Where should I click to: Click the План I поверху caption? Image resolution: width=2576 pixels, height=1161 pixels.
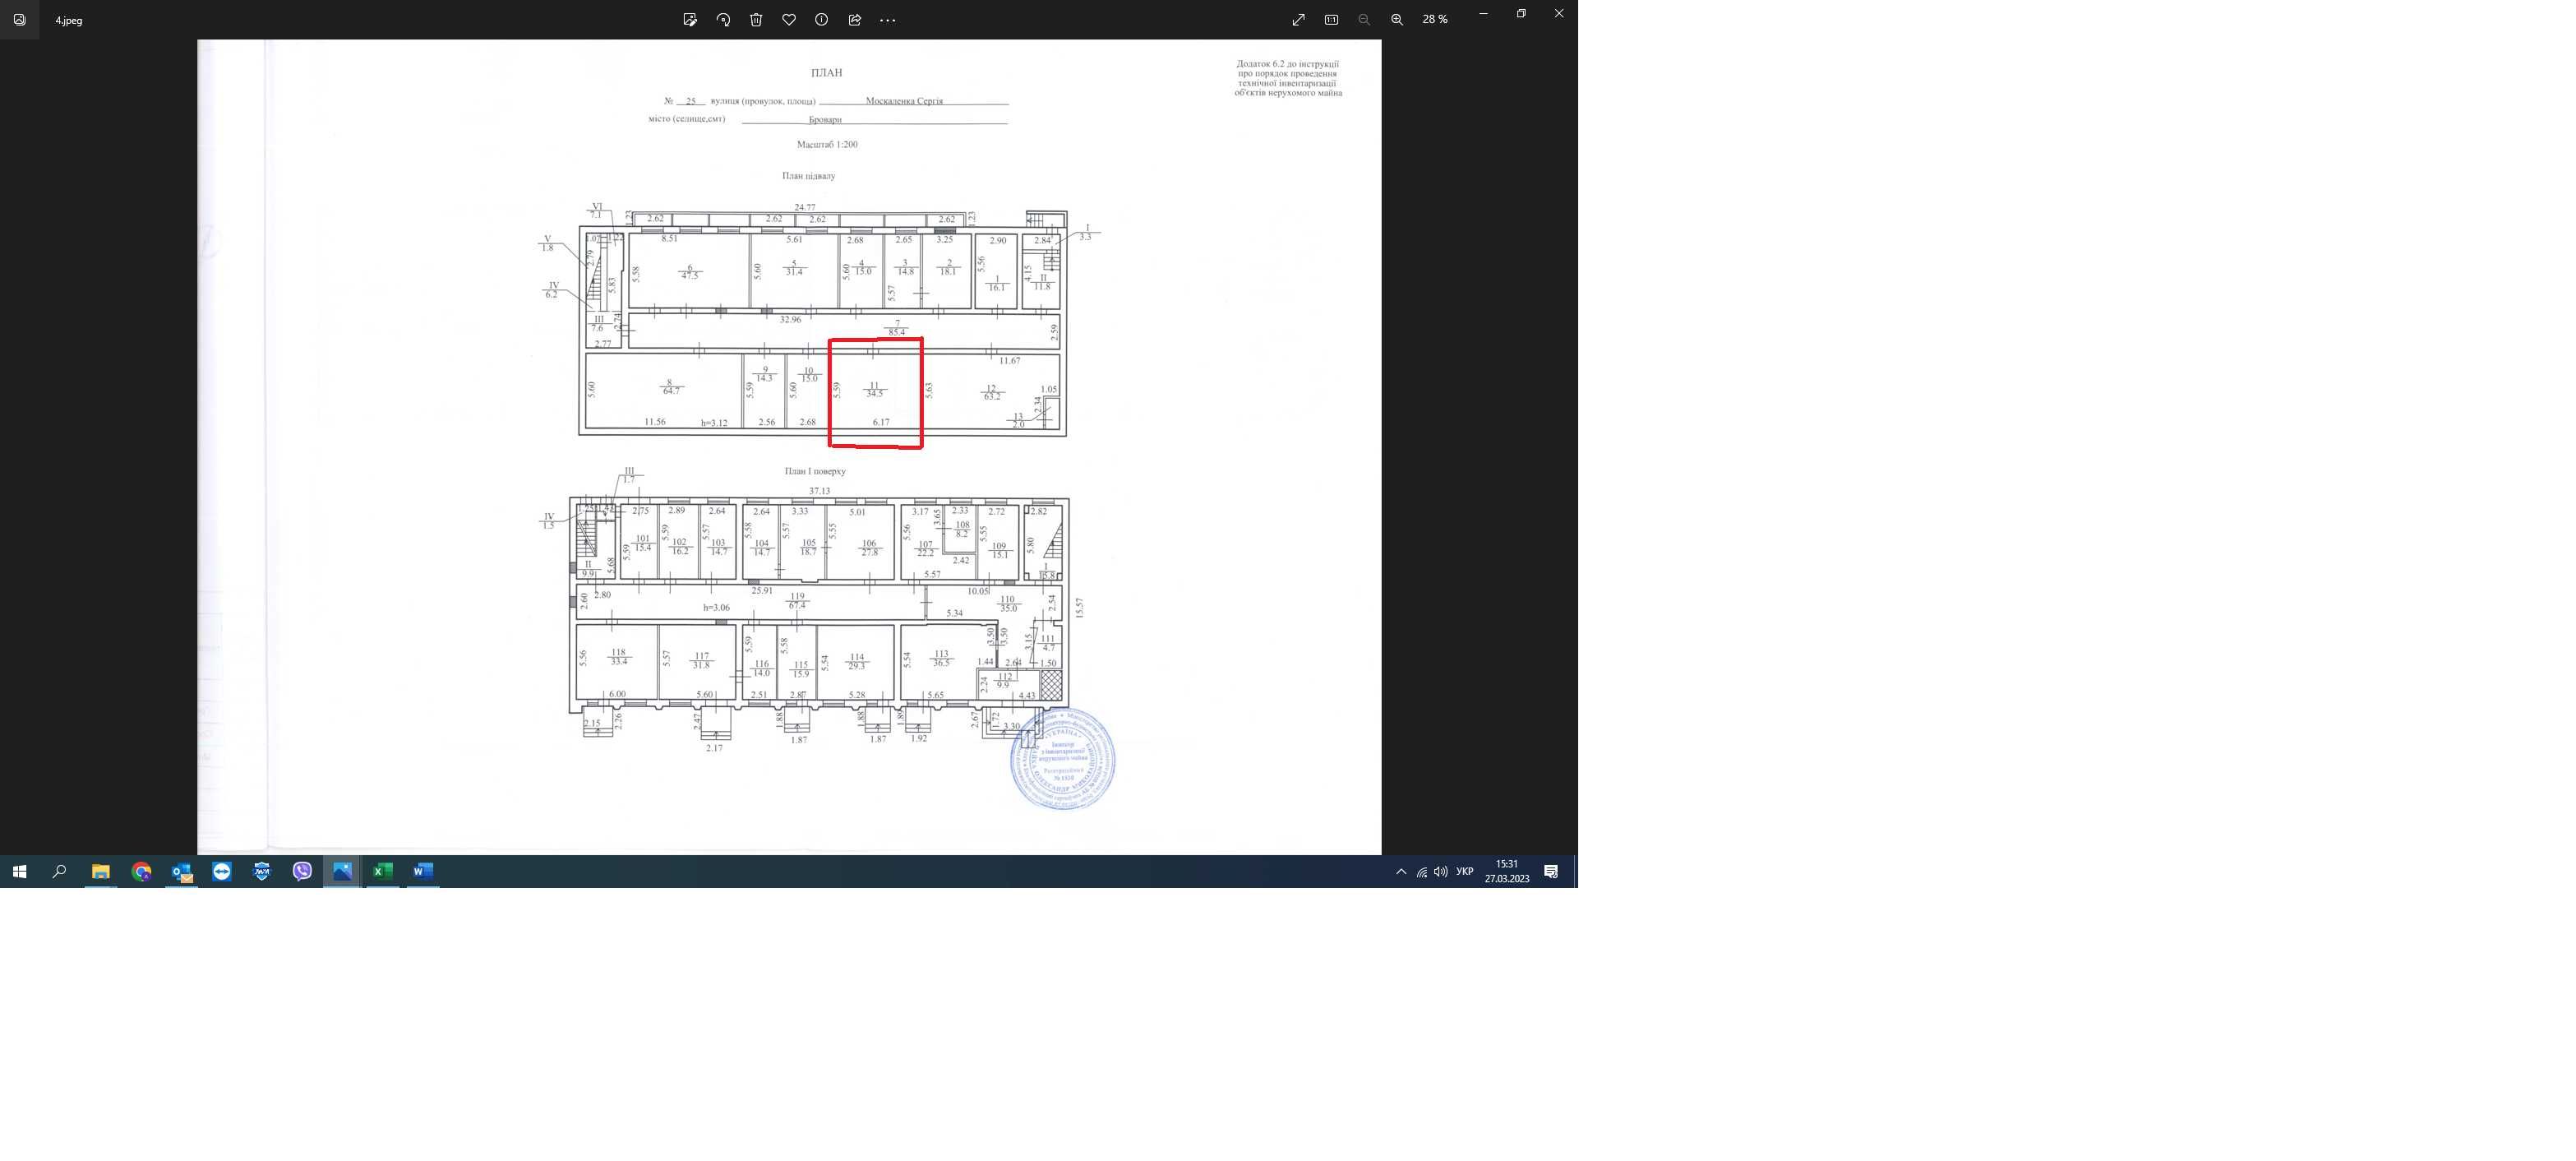[815, 471]
